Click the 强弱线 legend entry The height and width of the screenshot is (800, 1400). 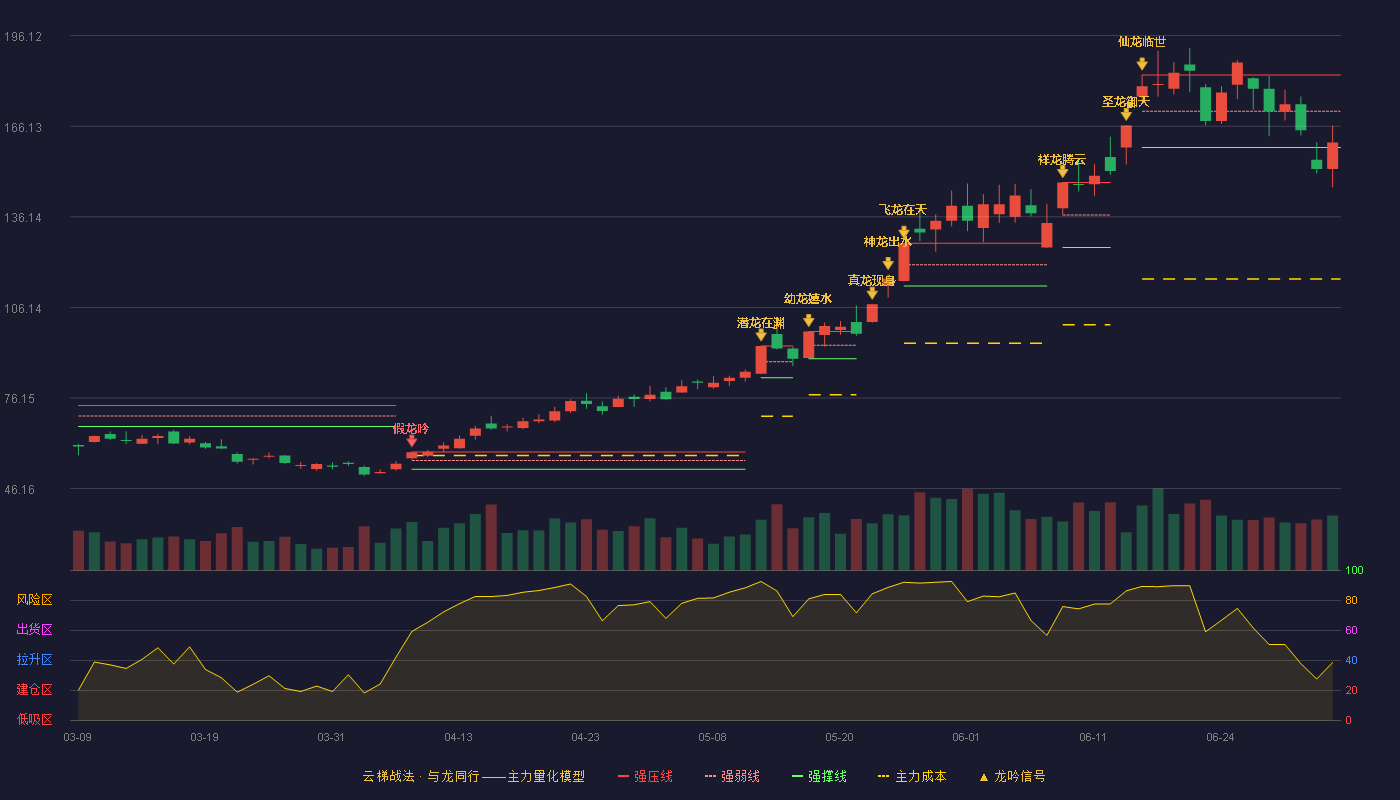point(732,776)
